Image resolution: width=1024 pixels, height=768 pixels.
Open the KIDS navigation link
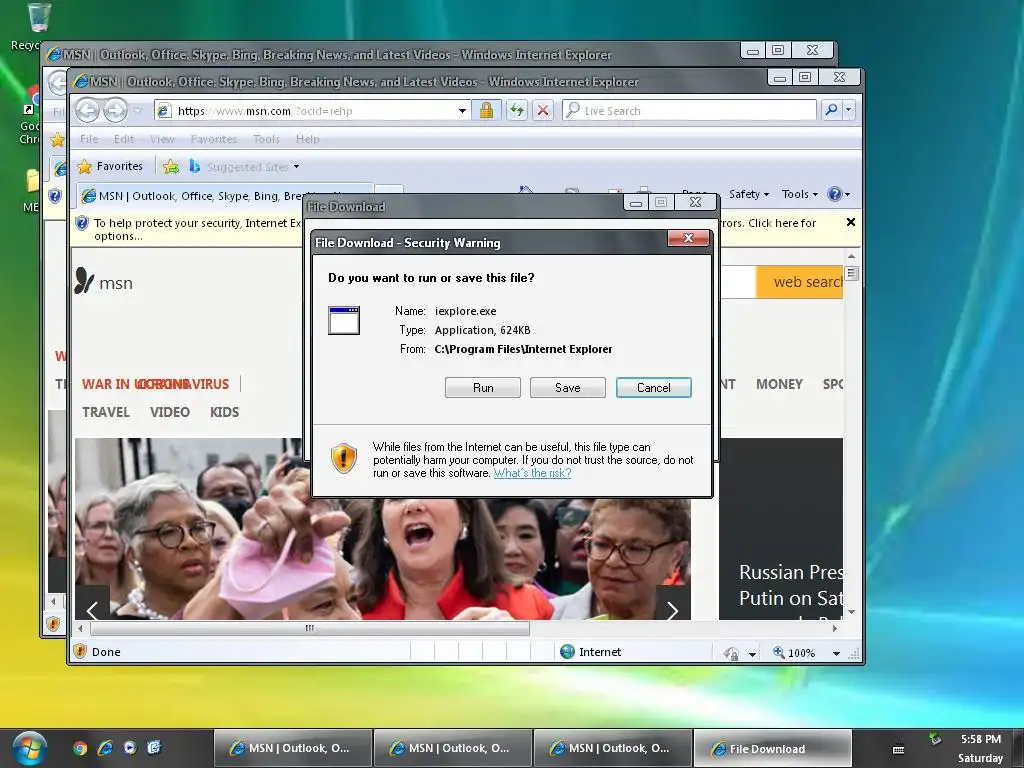pos(224,412)
